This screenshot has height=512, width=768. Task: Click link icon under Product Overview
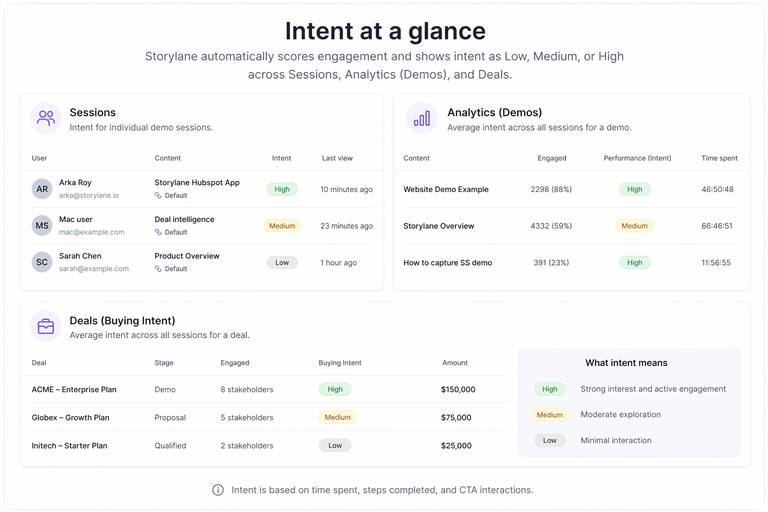pos(158,269)
